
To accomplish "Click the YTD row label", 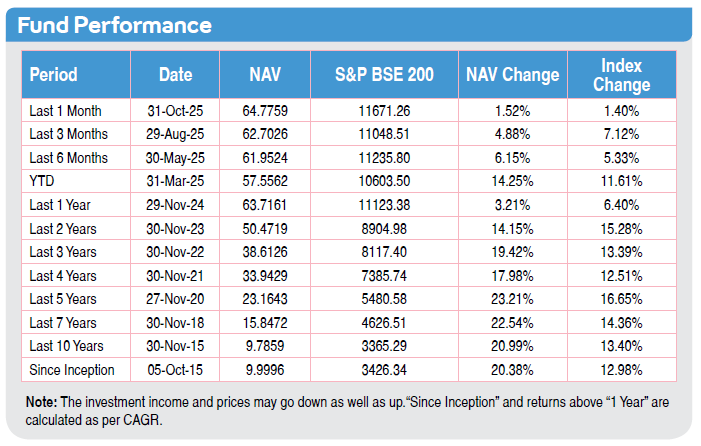I will pos(42,182).
